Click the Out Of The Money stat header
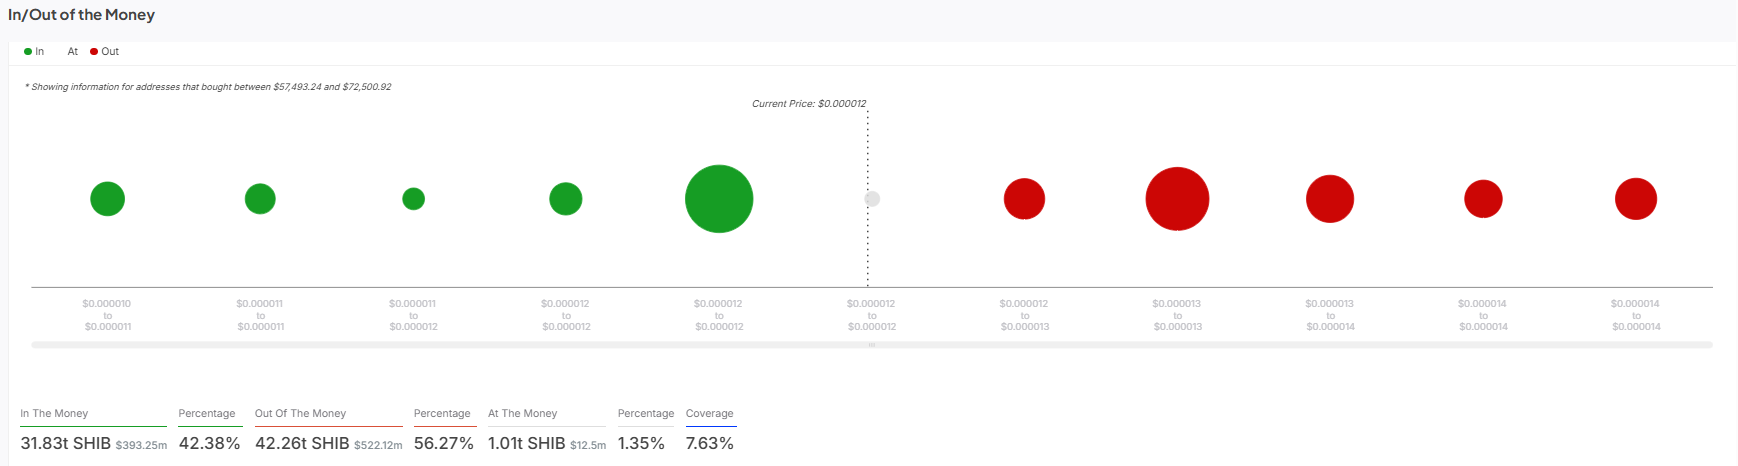Image resolution: width=1738 pixels, height=466 pixels. click(300, 414)
